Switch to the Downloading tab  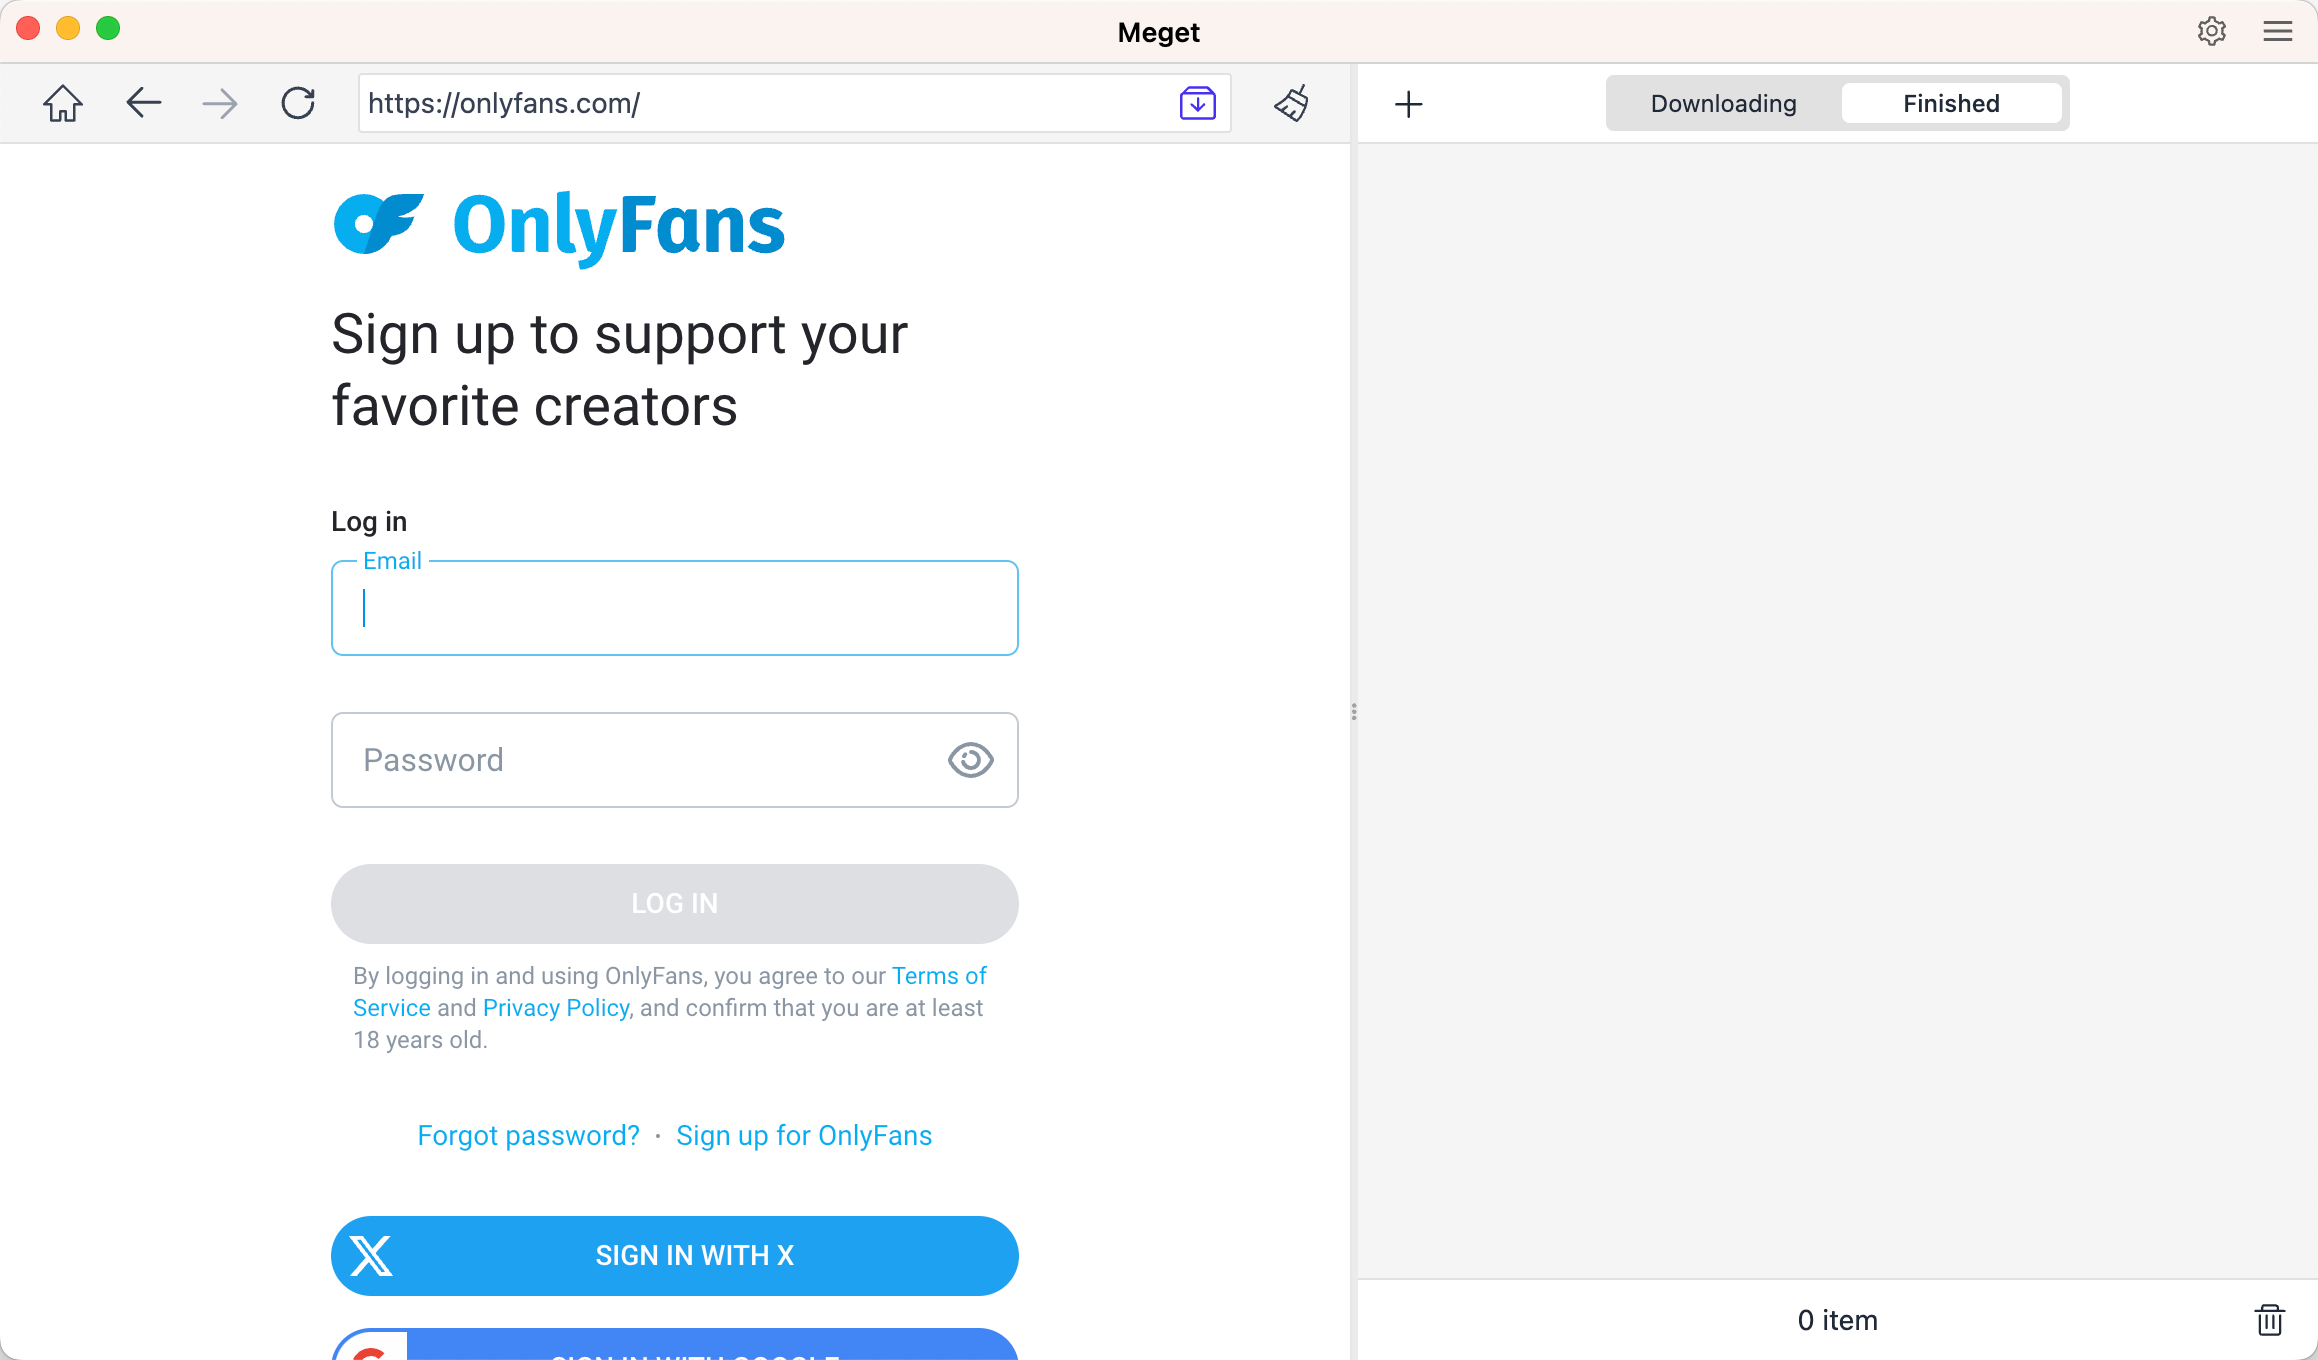tap(1725, 103)
